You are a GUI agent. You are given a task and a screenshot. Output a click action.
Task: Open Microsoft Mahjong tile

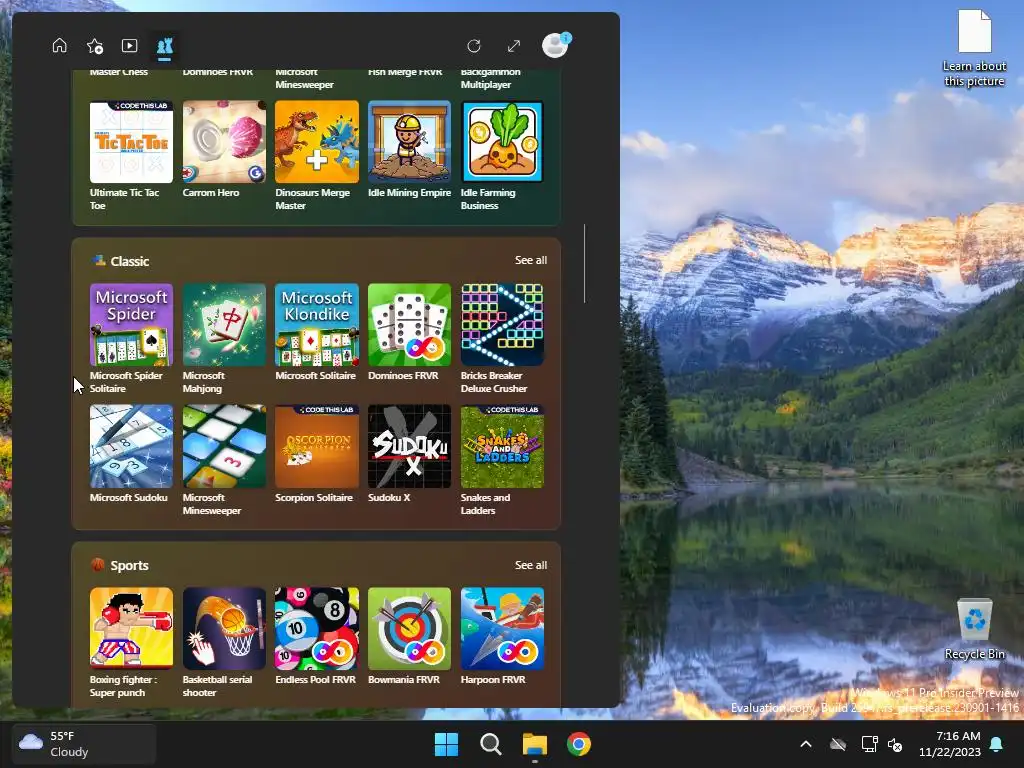[224, 338]
